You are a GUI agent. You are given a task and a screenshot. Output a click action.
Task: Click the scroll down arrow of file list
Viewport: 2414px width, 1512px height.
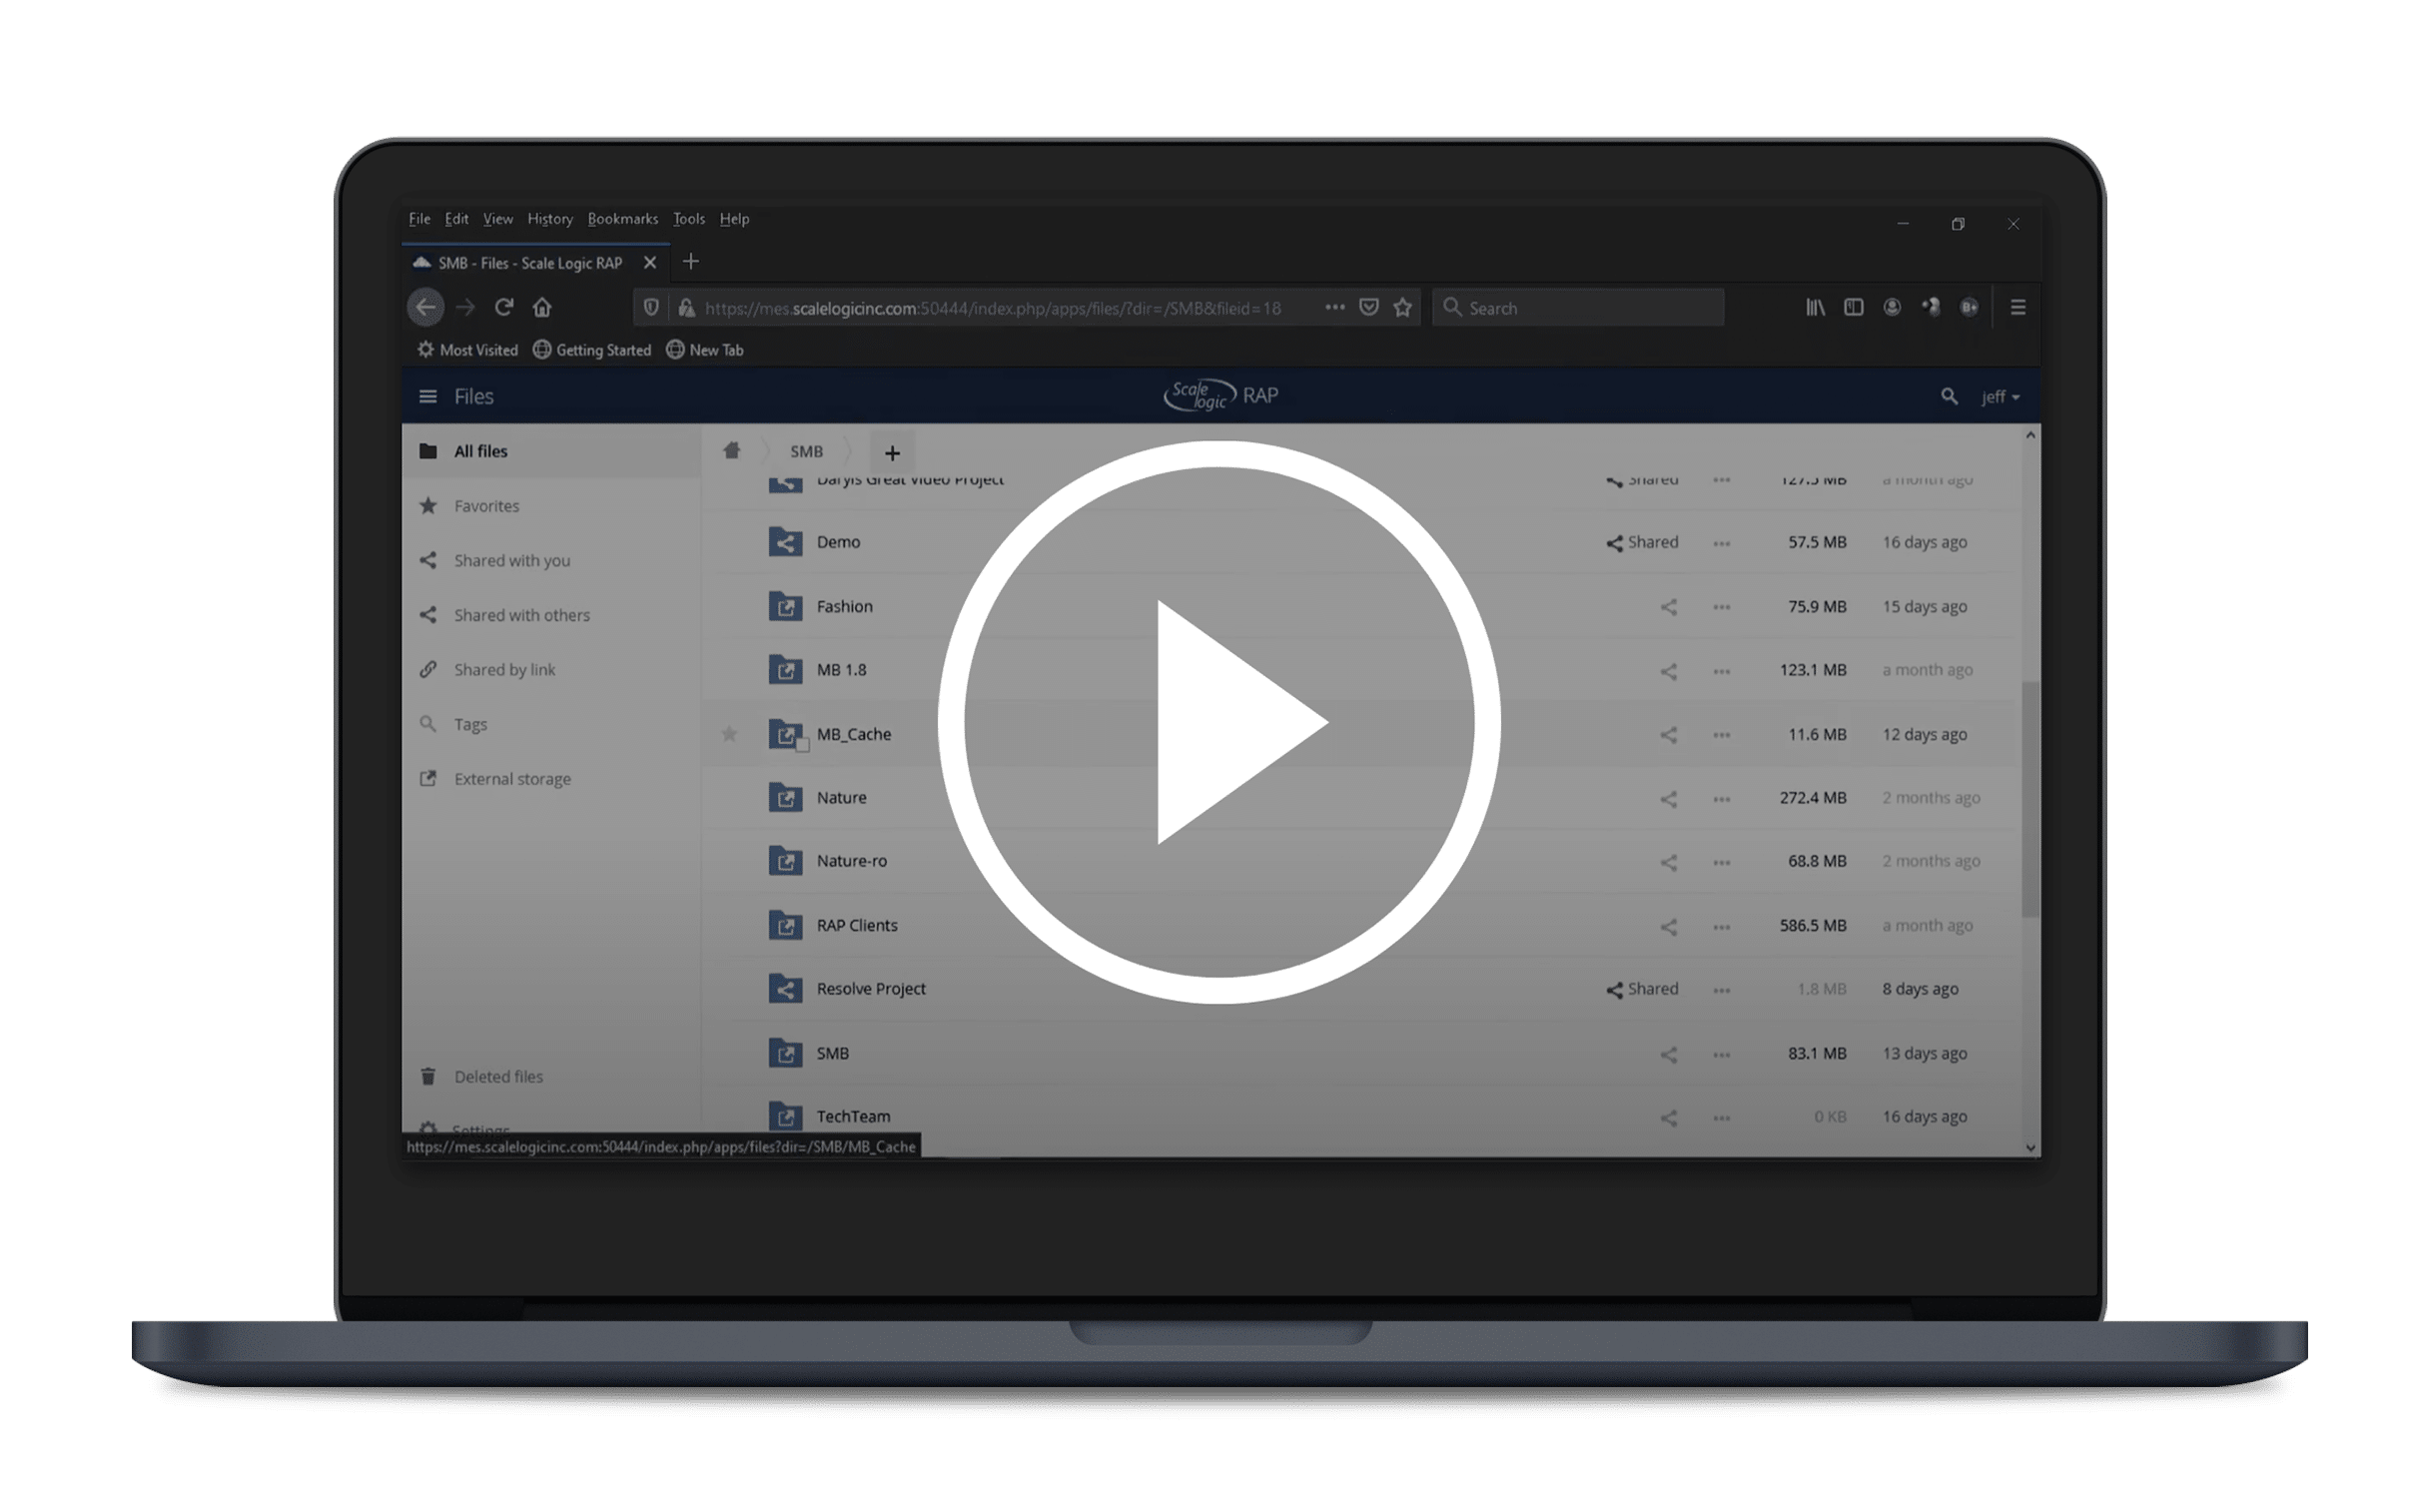pos(2029,1147)
